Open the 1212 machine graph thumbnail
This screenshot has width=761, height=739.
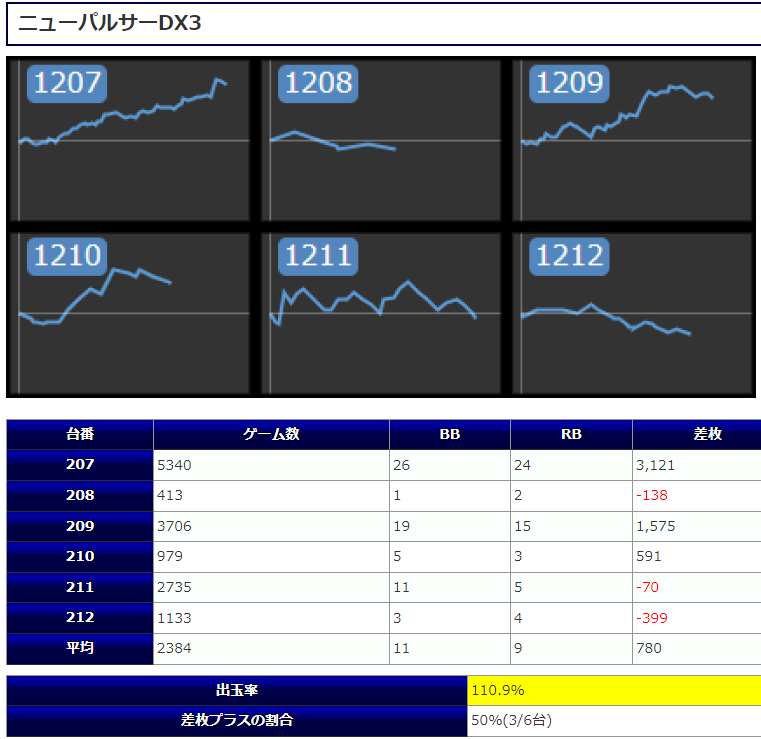pos(632,313)
